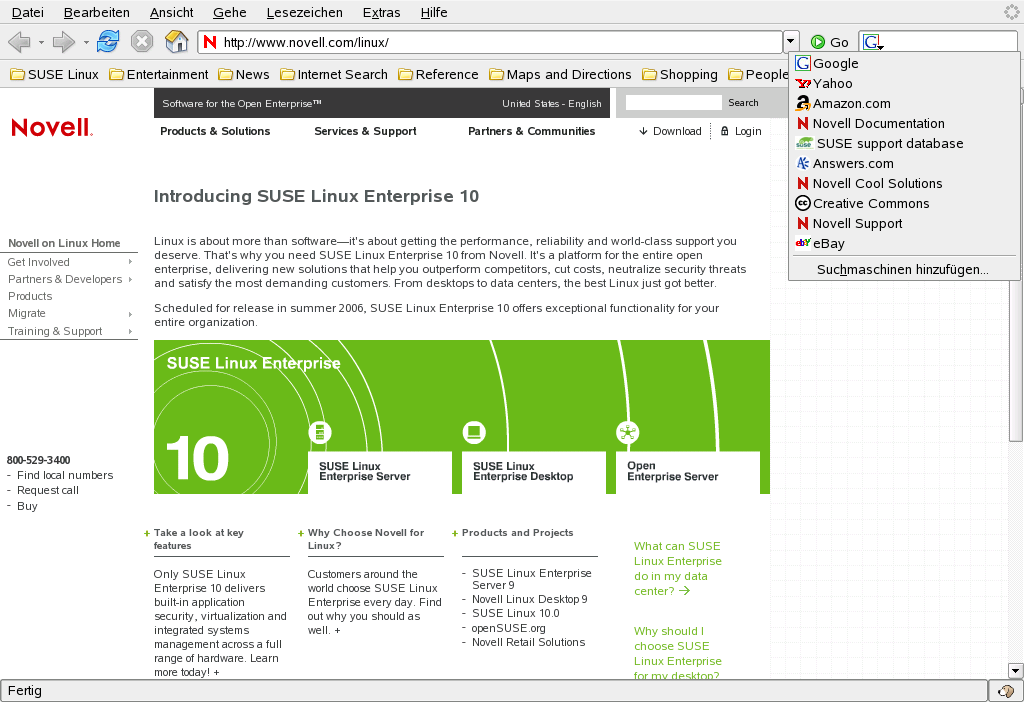Screen dimensions: 1024x702
Task: Expand Get Involved sidebar item
Action: [x=69, y=262]
